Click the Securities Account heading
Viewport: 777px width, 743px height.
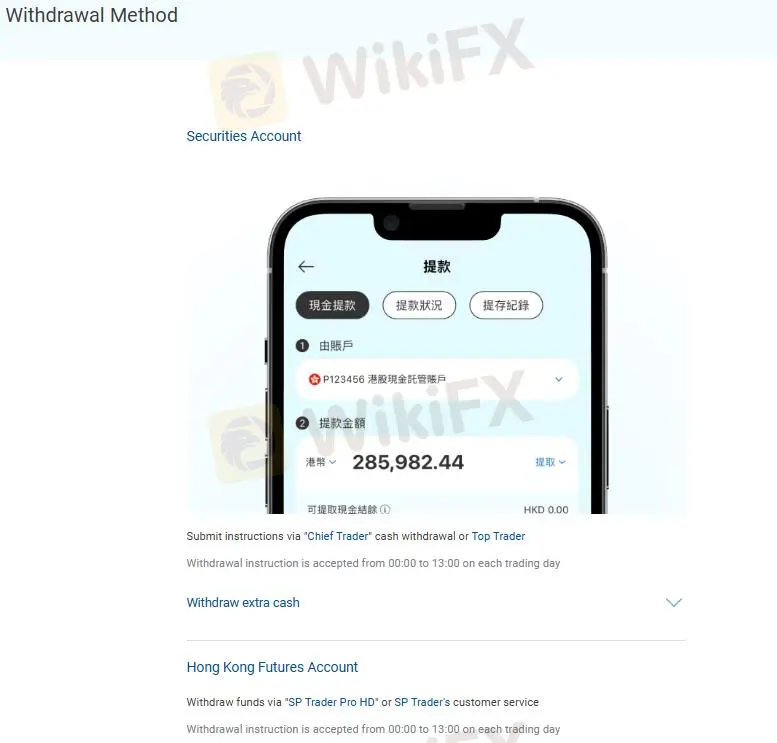pyautogui.click(x=244, y=136)
